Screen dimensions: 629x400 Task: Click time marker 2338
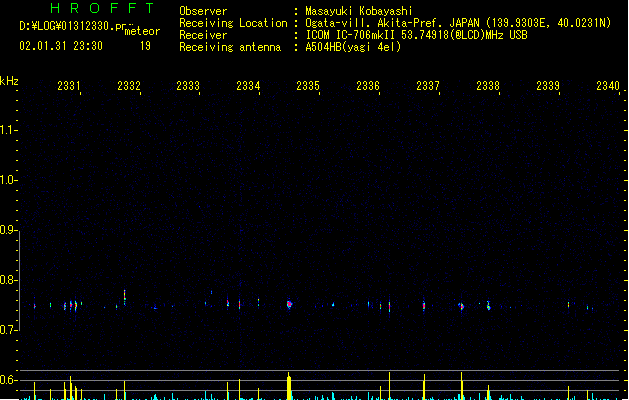[x=488, y=85]
